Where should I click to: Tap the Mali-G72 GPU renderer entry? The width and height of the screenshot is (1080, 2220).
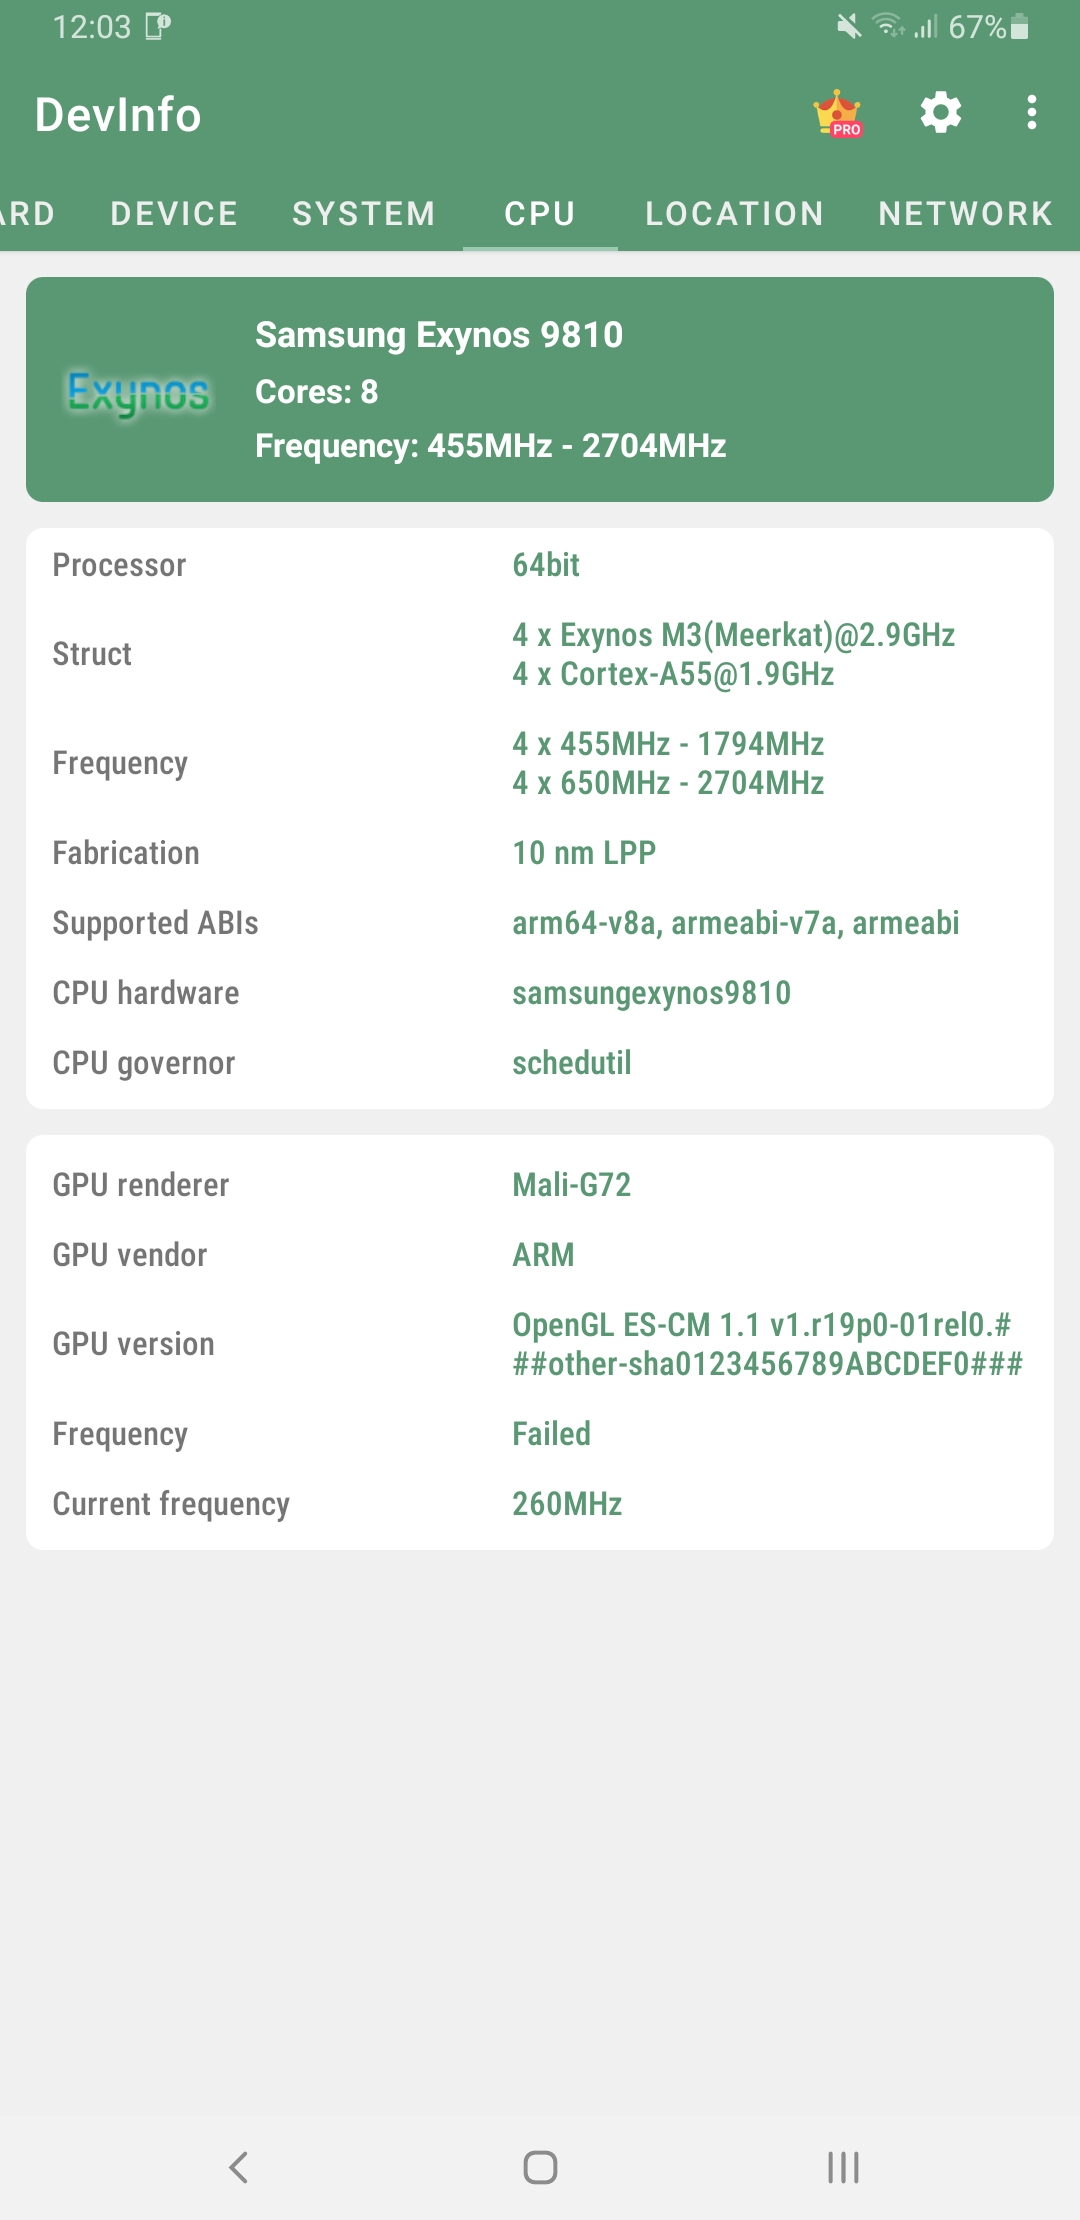(571, 1184)
